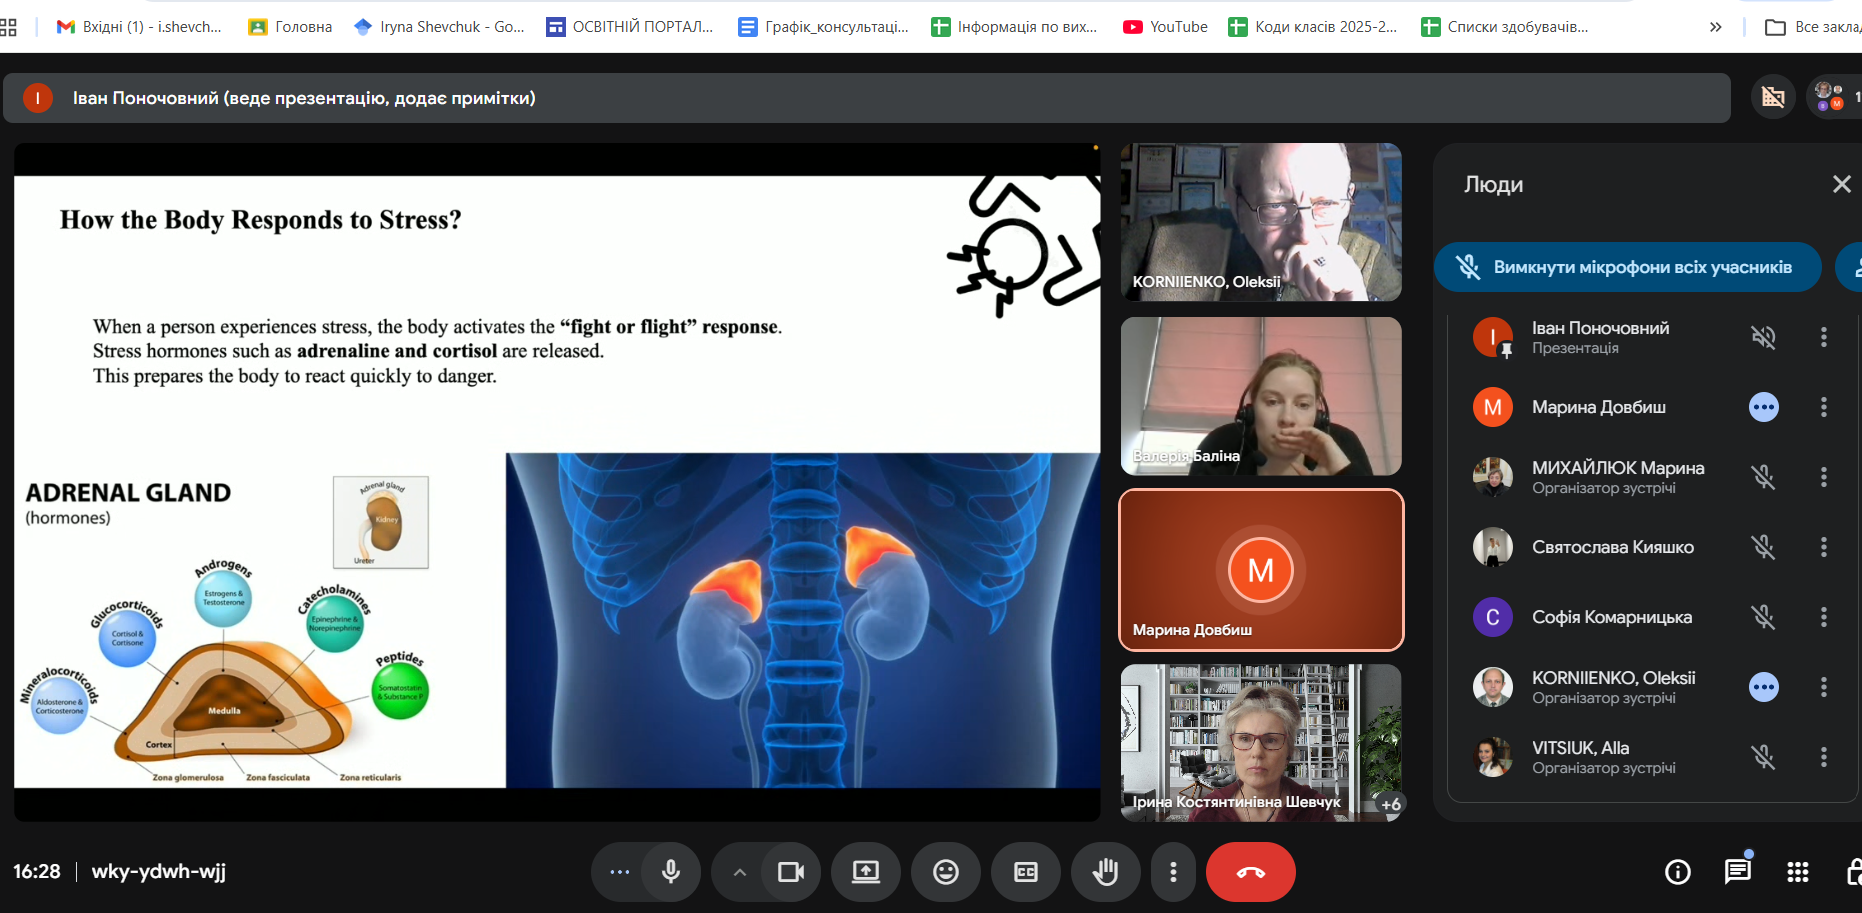Open the YouTube bookmark
Image resolution: width=1862 pixels, height=913 pixels.
coord(1165,27)
